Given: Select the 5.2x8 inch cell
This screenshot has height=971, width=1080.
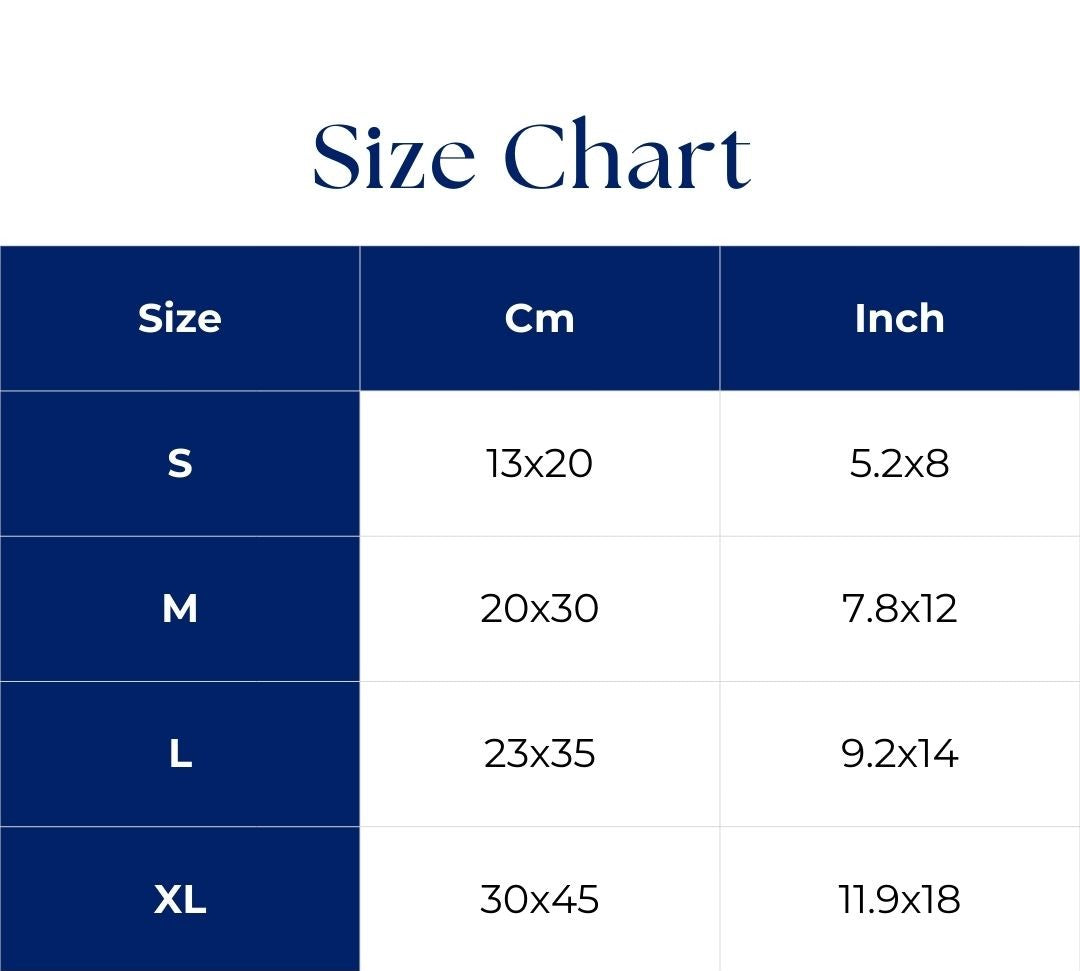Looking at the screenshot, I should click(899, 464).
